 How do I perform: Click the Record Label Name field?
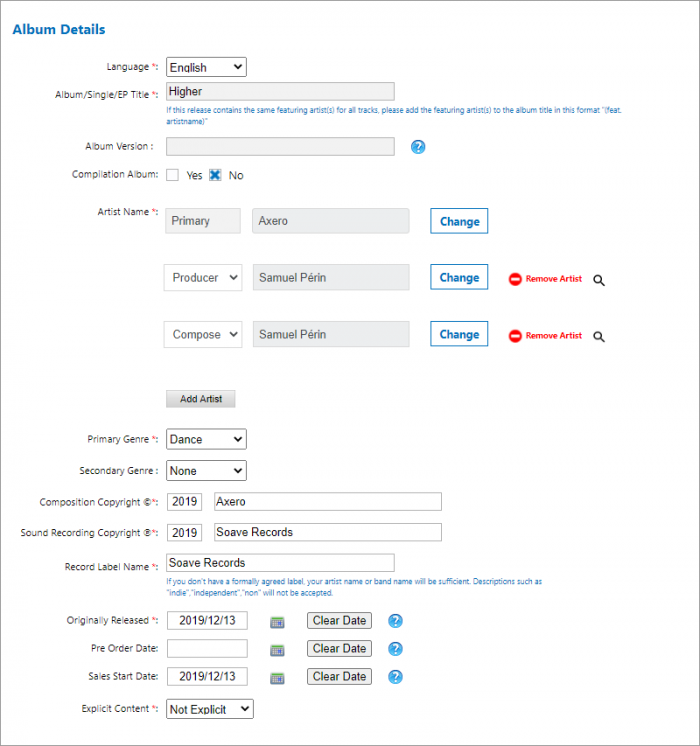(280, 563)
